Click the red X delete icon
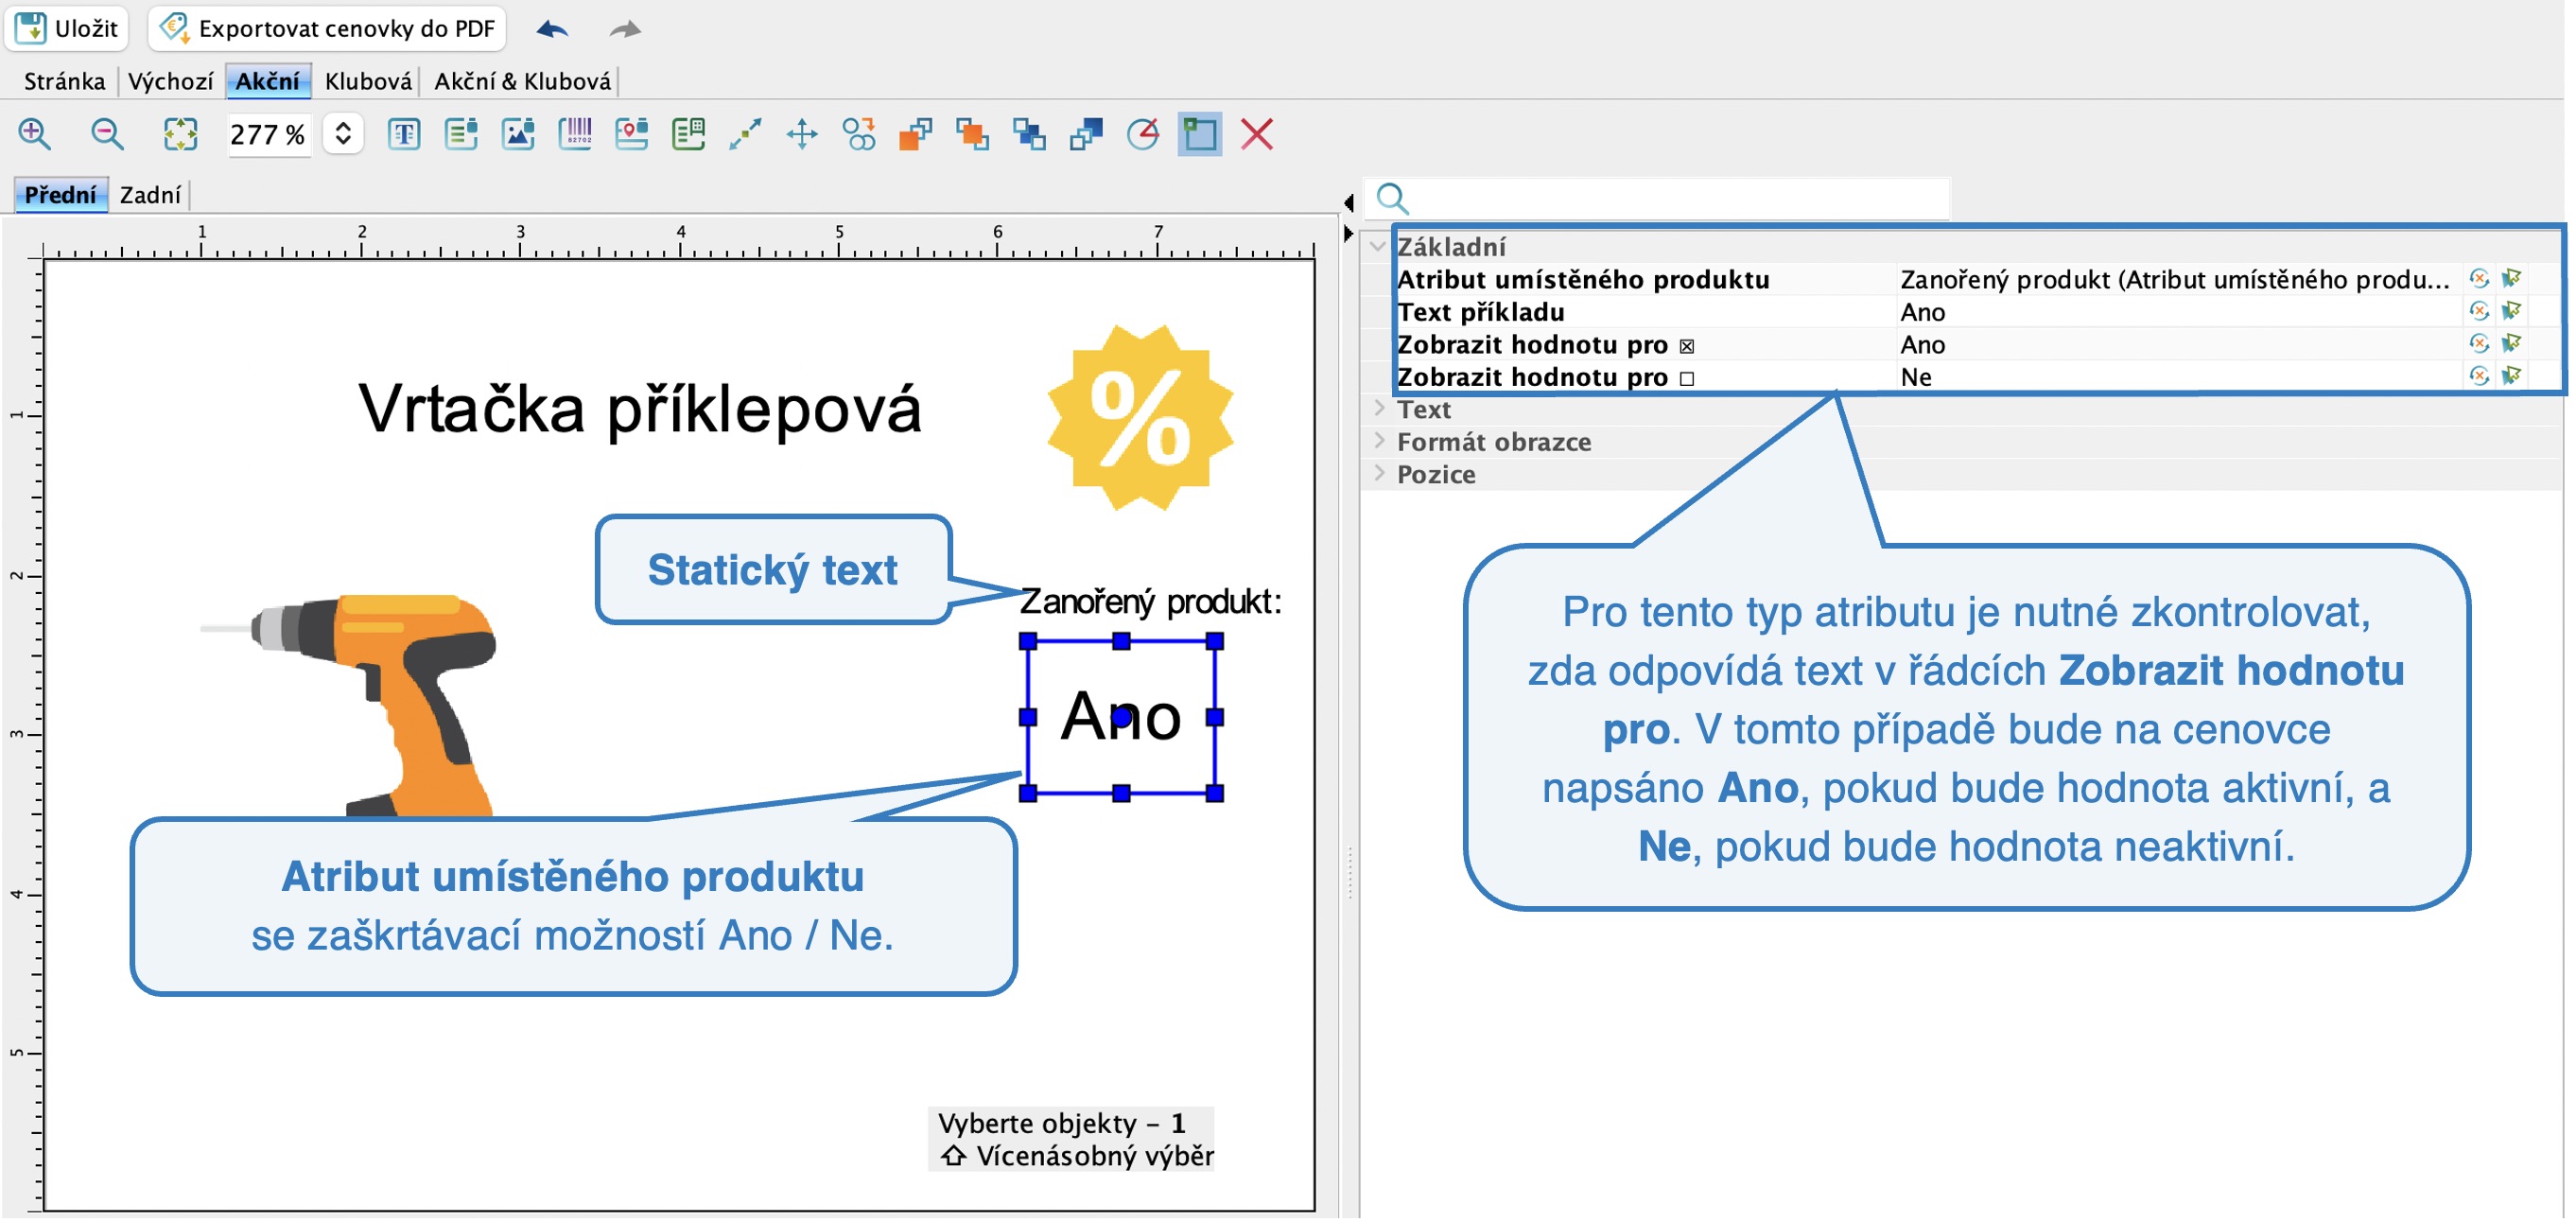 1257,134
